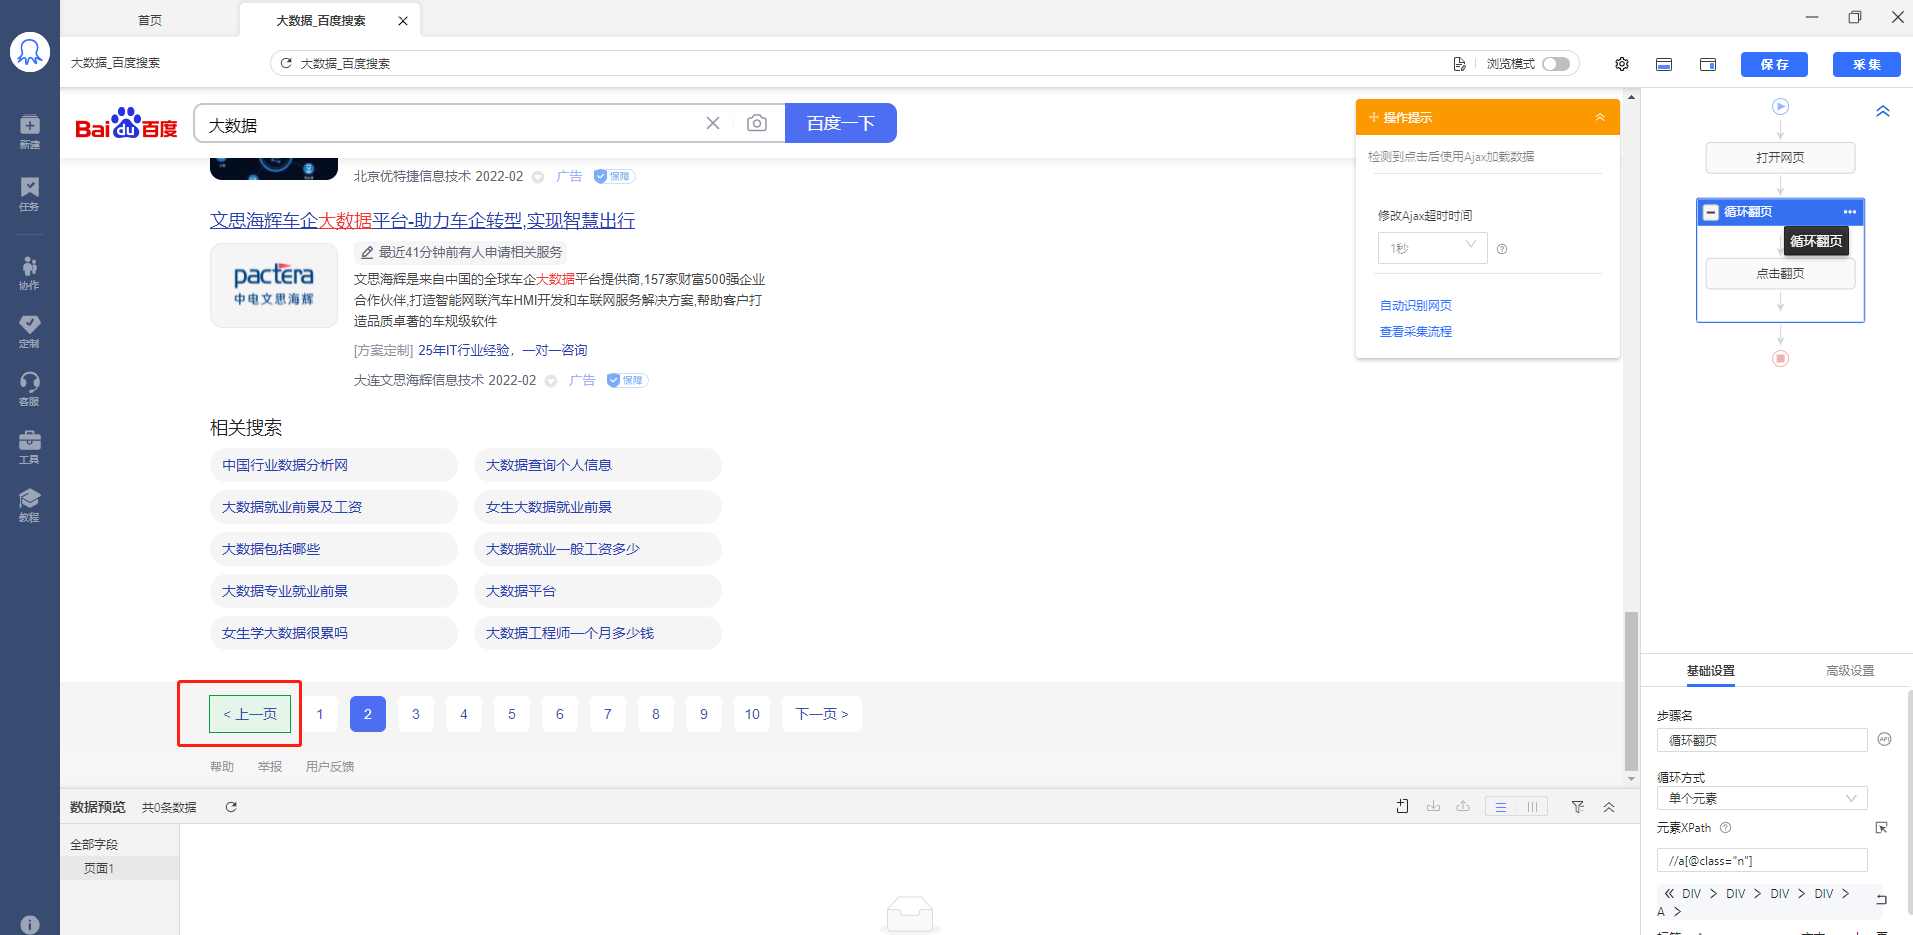Go to results page 5
Image resolution: width=1913 pixels, height=935 pixels.
pyautogui.click(x=512, y=714)
